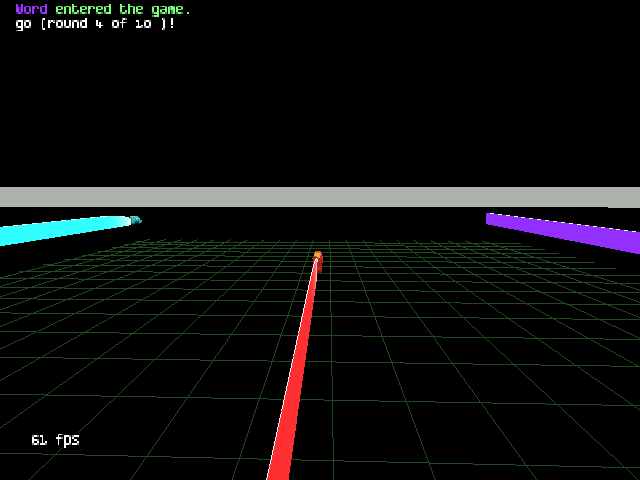Click the orange lightcycle at the red trail's tip

point(318,257)
